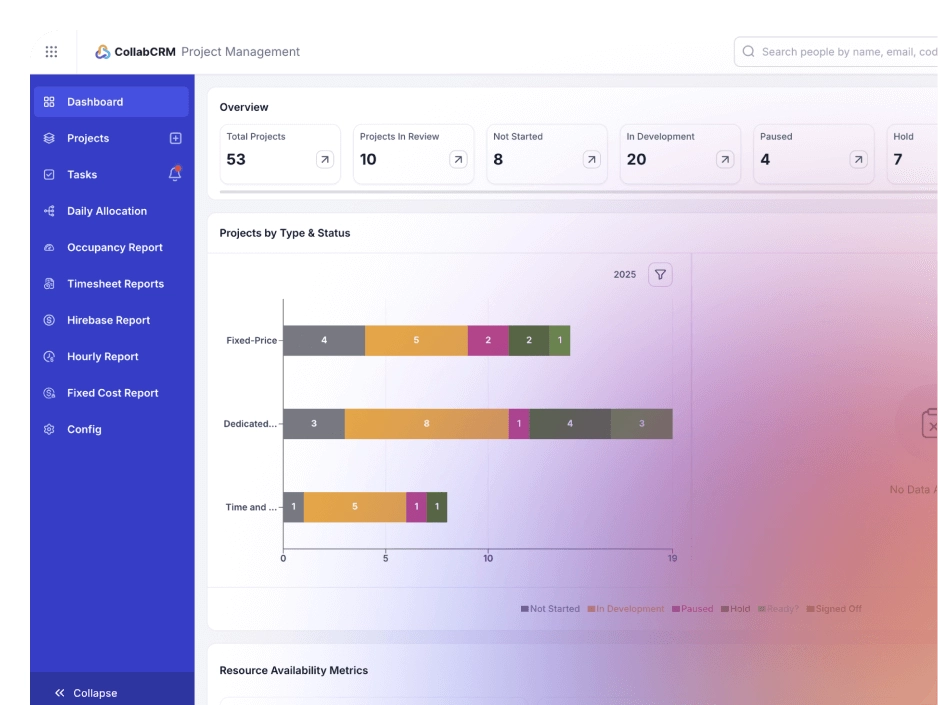The image size is (938, 705).
Task: Click the Hirebase Report dollar icon
Action: (48, 320)
